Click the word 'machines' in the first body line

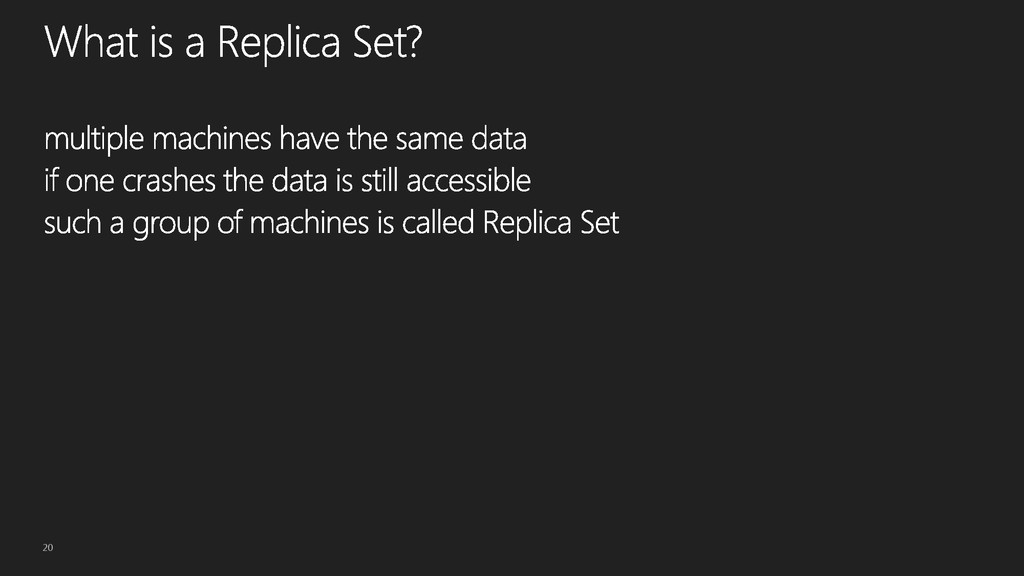(212, 138)
